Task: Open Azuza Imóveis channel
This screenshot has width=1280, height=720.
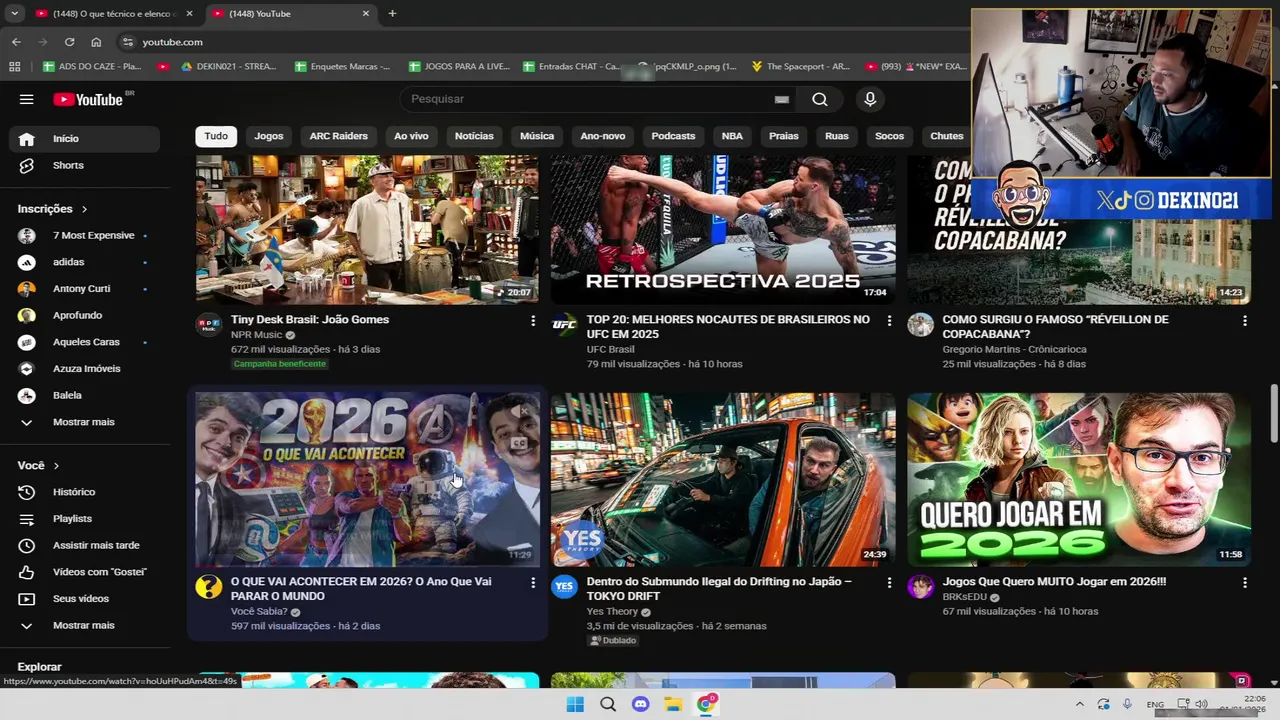Action: click(84, 369)
